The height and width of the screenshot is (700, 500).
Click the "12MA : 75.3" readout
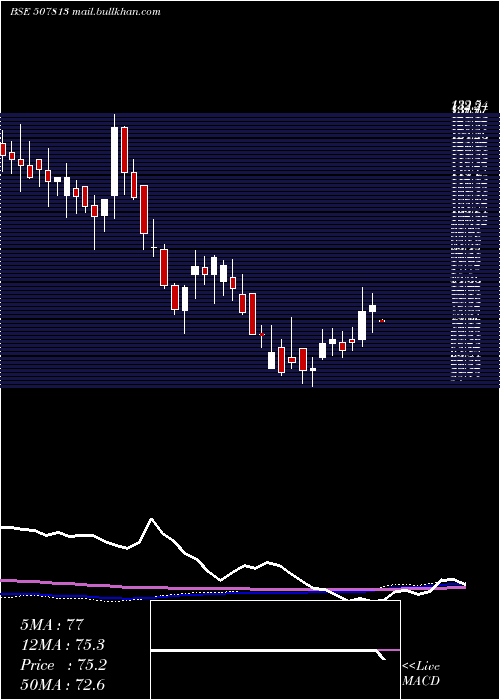point(62,645)
